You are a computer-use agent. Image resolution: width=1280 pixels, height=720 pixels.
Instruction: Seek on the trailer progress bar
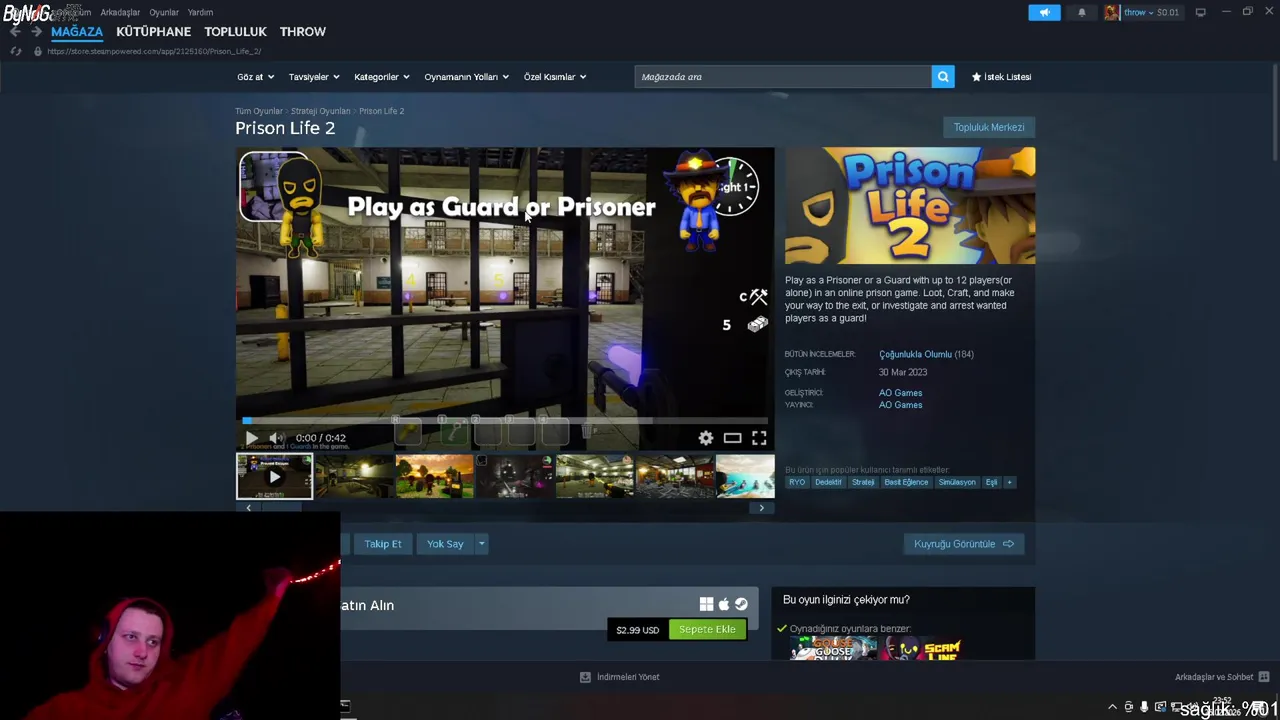point(505,421)
